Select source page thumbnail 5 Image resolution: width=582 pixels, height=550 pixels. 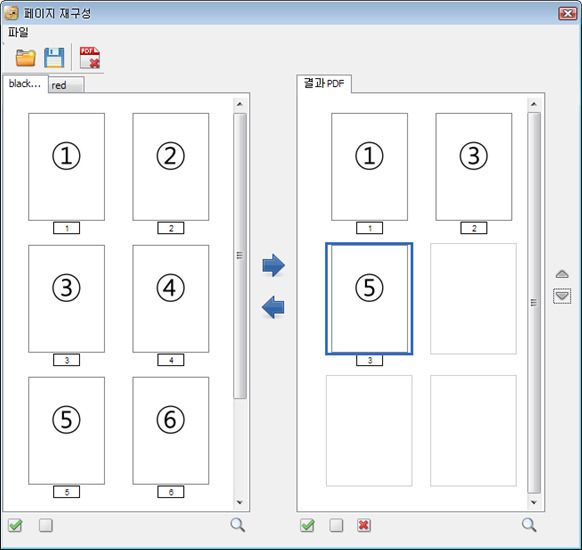click(66, 430)
